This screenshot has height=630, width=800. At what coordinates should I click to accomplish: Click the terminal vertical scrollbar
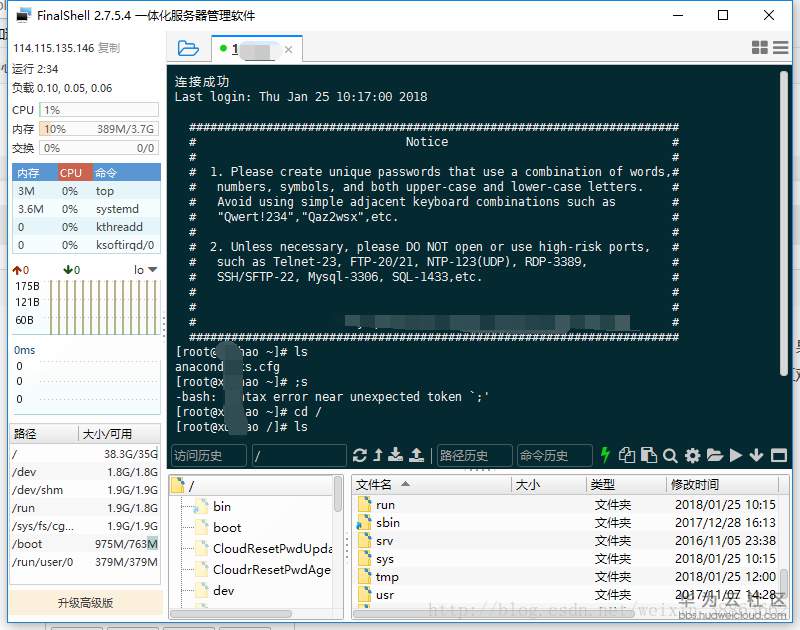pos(784,223)
